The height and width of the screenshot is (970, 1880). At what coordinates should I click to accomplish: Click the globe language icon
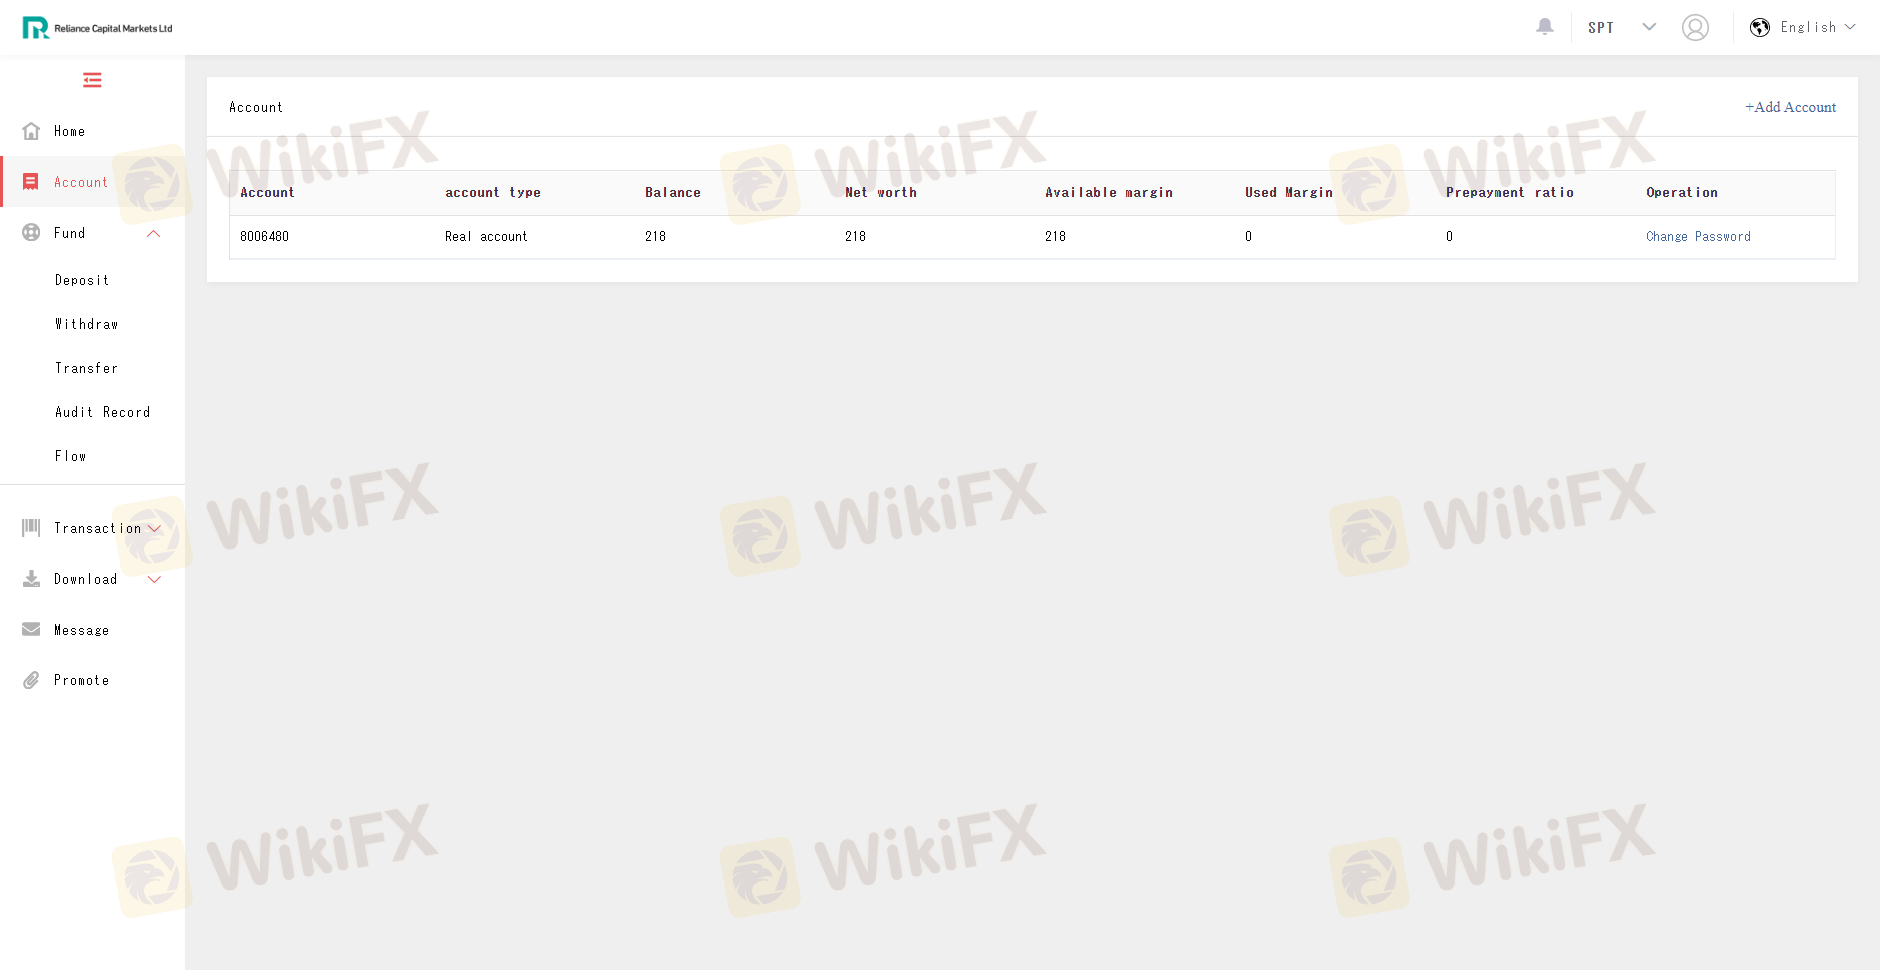click(x=1760, y=27)
